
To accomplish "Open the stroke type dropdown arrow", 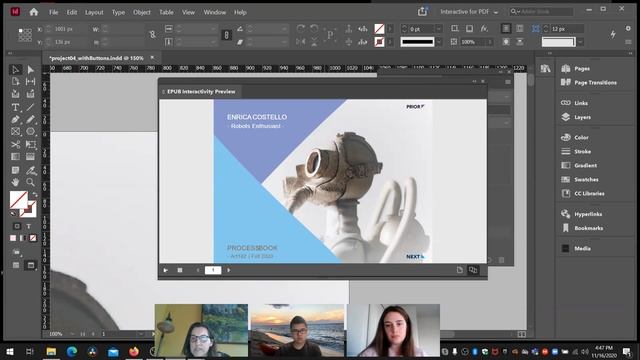I will (439, 42).
